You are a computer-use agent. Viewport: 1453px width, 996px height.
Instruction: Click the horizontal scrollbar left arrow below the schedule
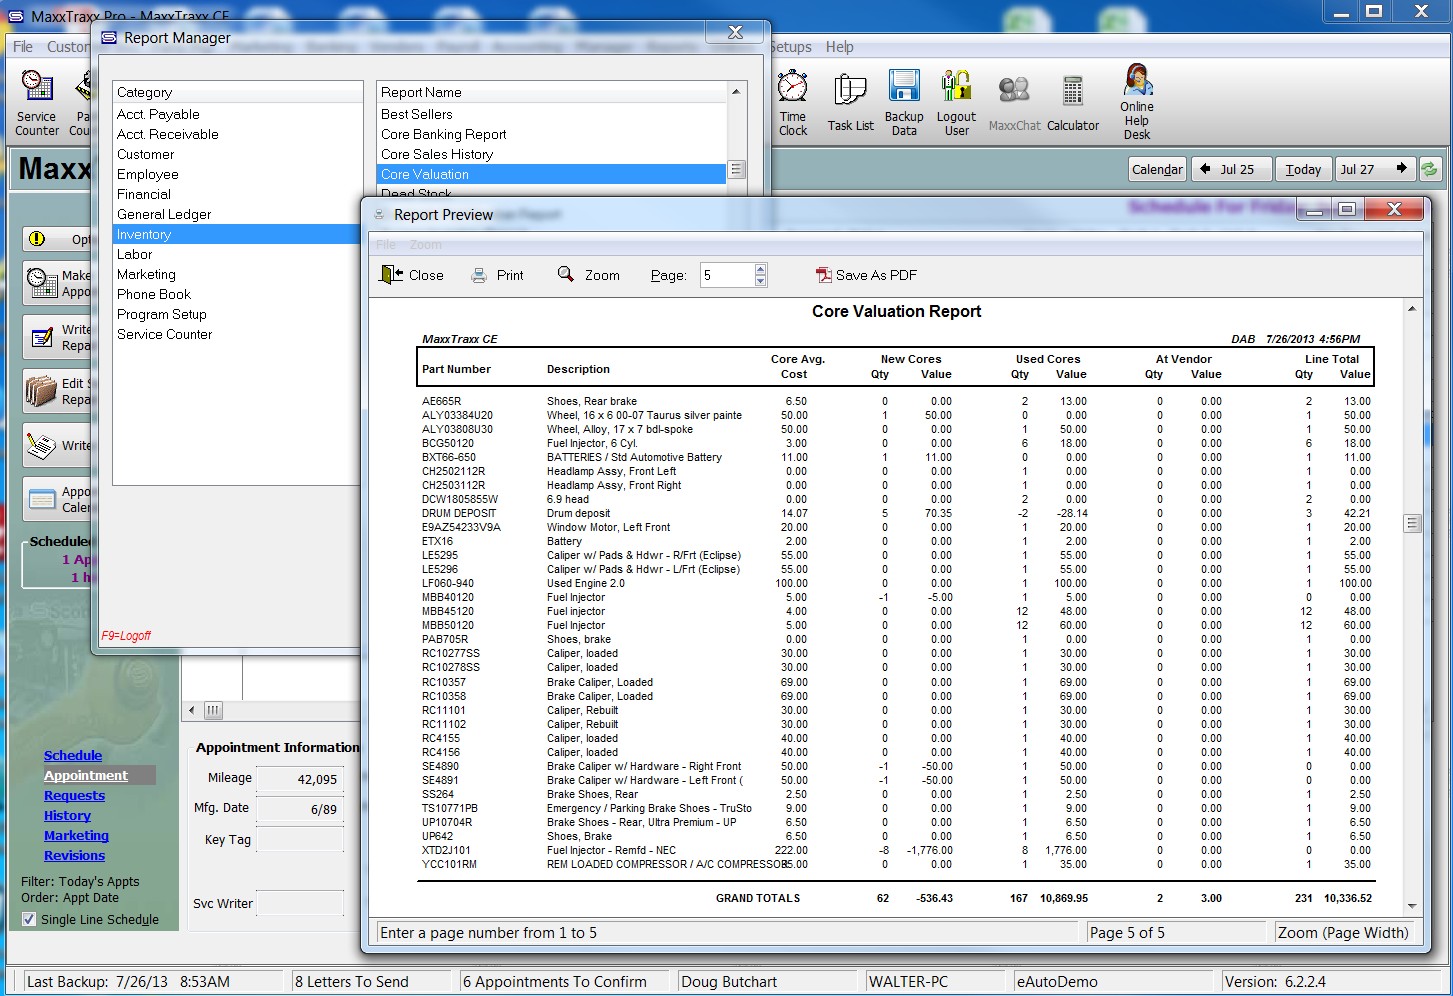192,710
